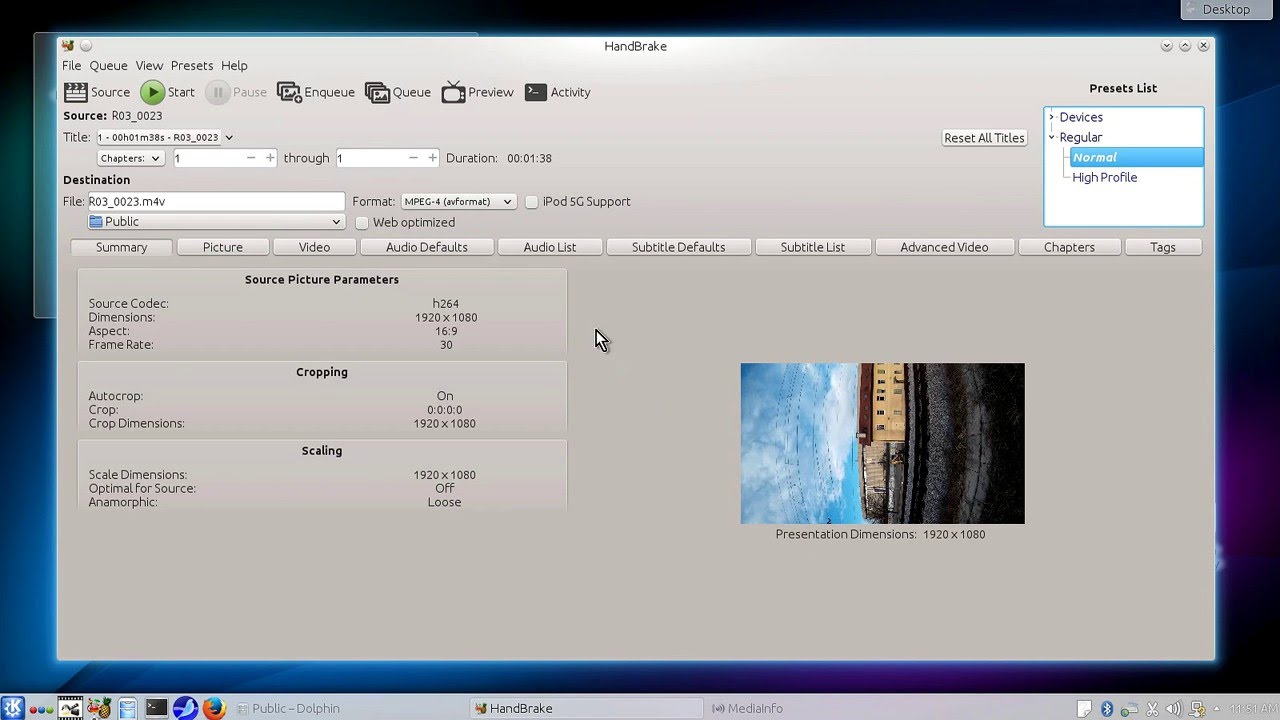This screenshot has width=1280, height=720.
Task: Open the View menu
Action: (x=149, y=66)
